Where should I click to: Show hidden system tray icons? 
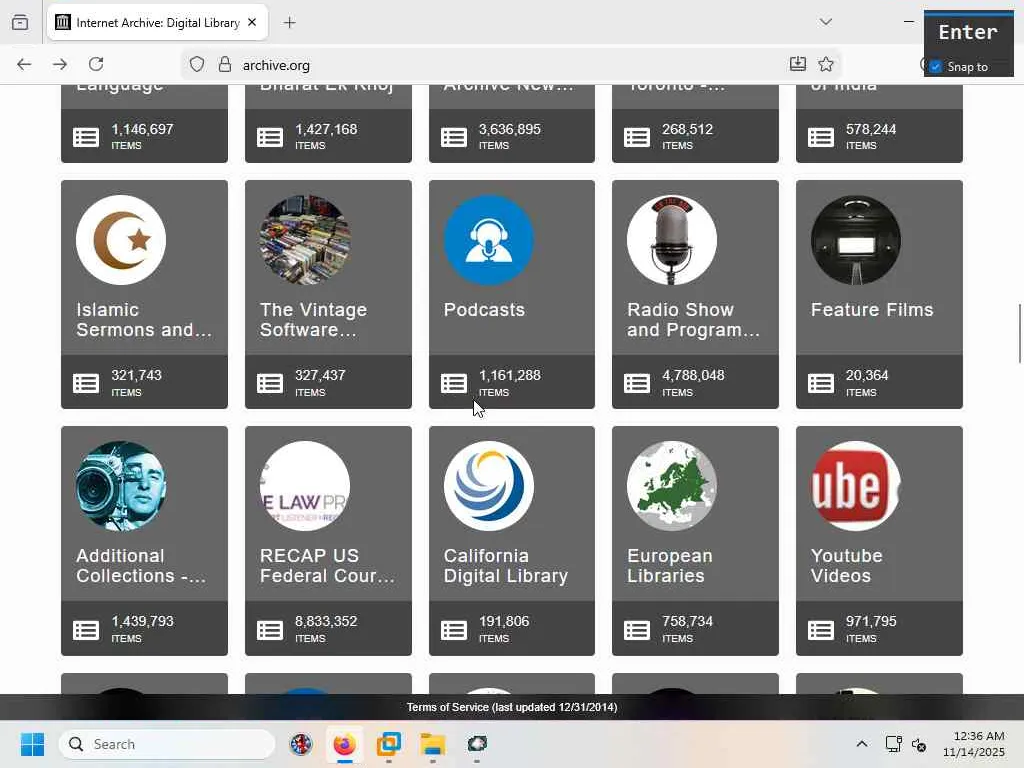(x=861, y=744)
